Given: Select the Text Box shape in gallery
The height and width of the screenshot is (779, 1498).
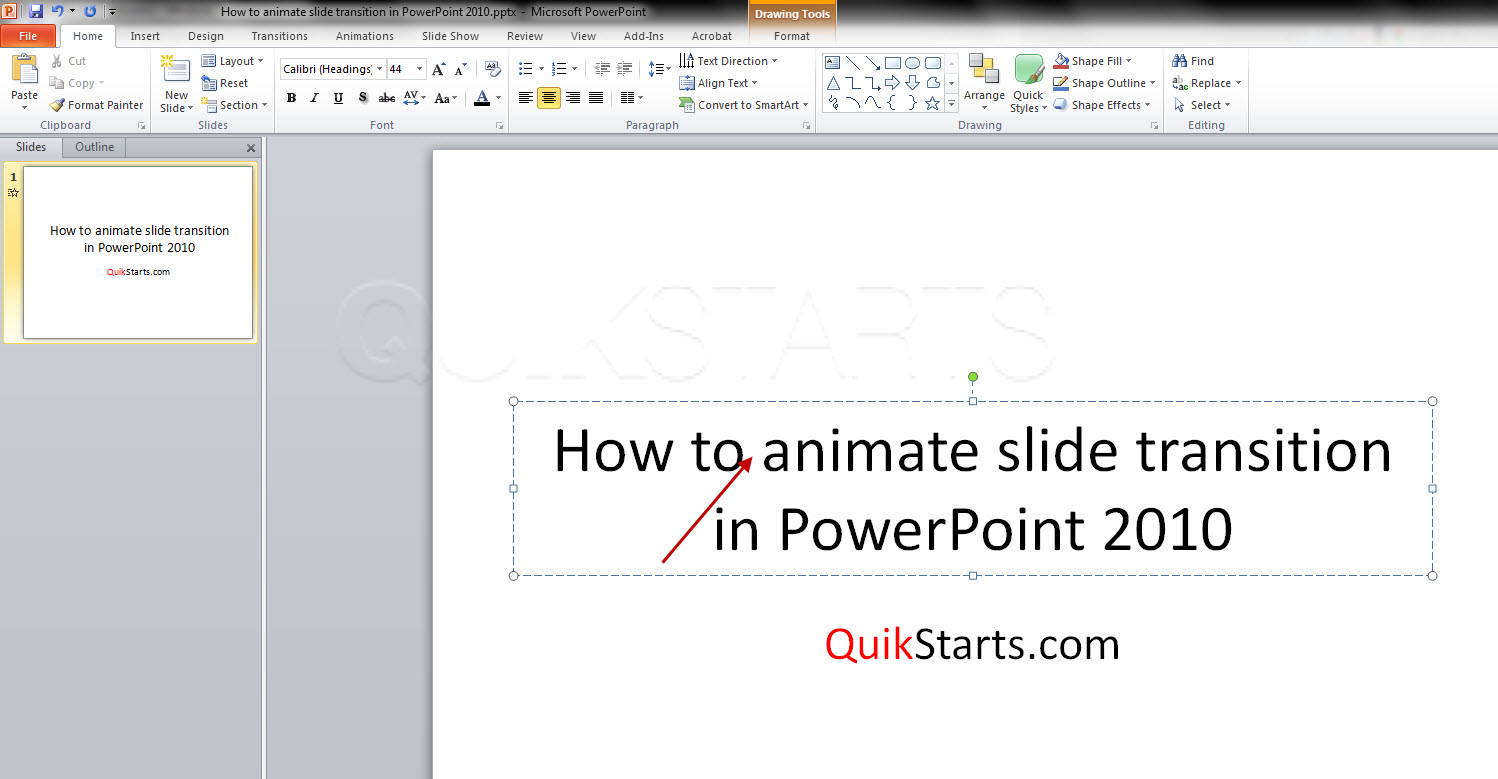Looking at the screenshot, I should tap(832, 62).
